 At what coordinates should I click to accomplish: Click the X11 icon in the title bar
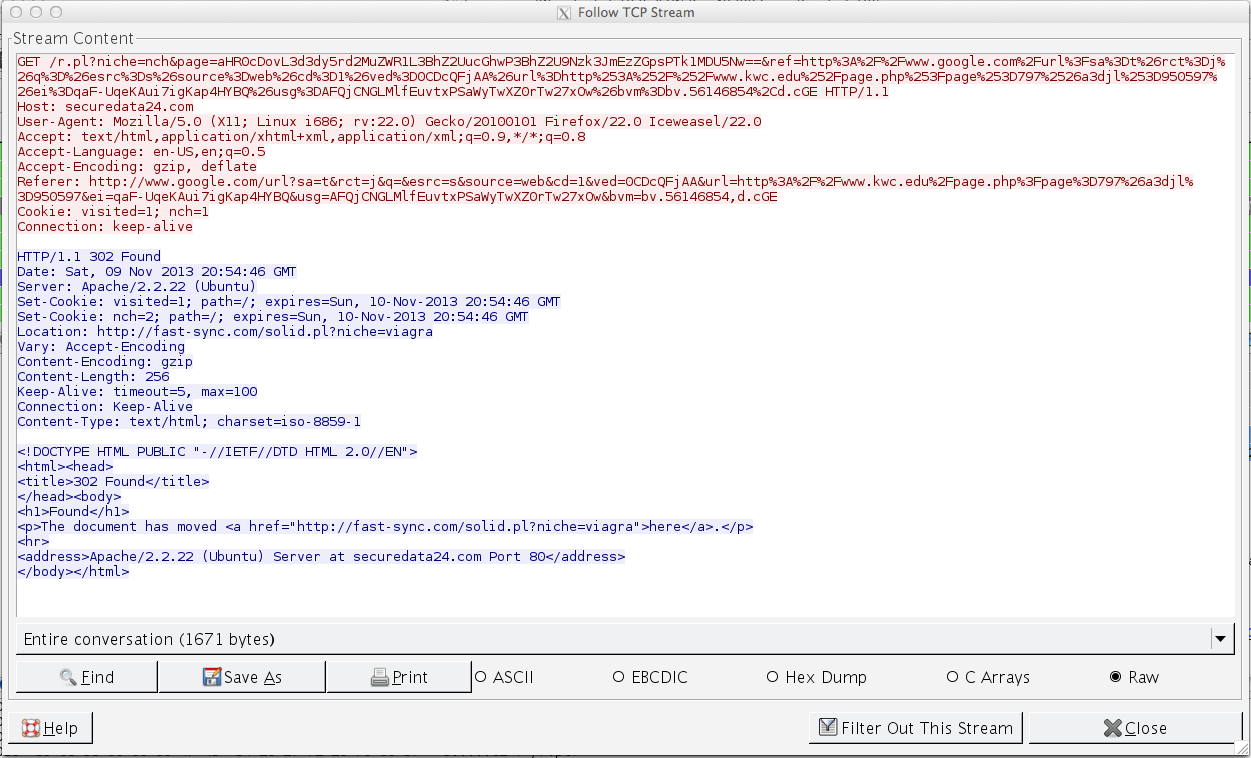click(x=564, y=12)
